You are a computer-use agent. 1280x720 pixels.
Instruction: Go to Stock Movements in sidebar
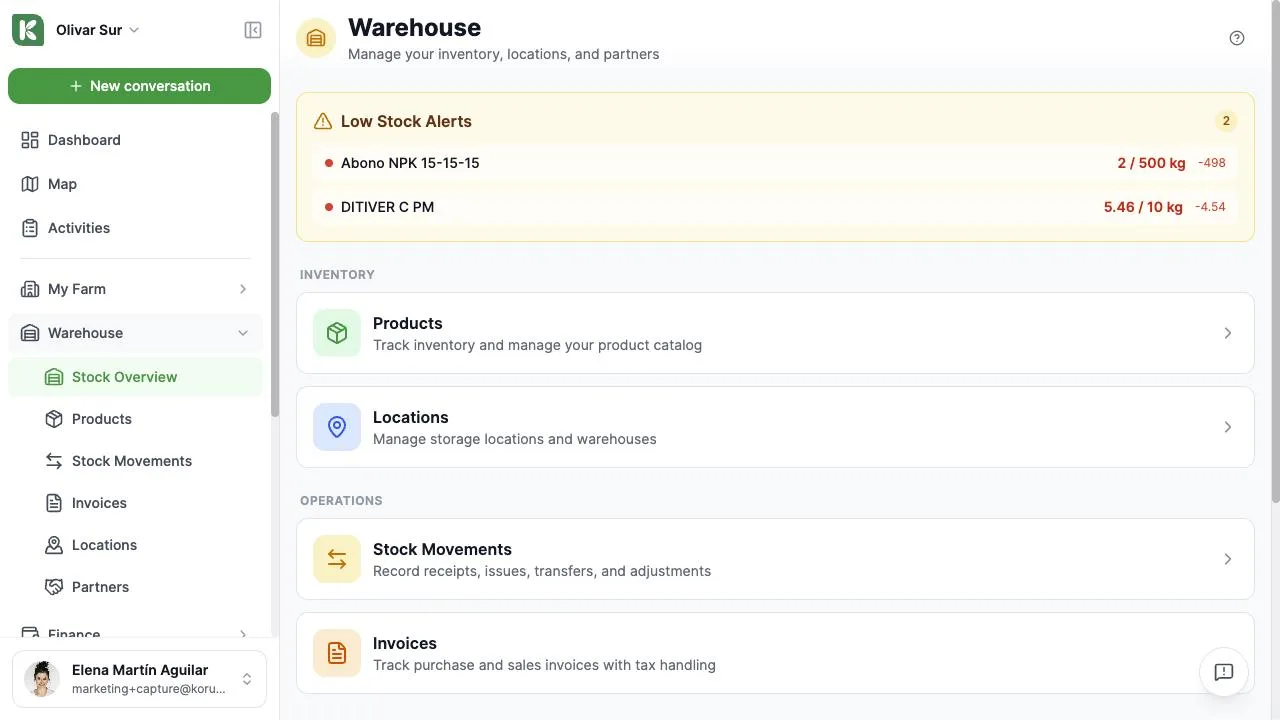pyautogui.click(x=135, y=461)
